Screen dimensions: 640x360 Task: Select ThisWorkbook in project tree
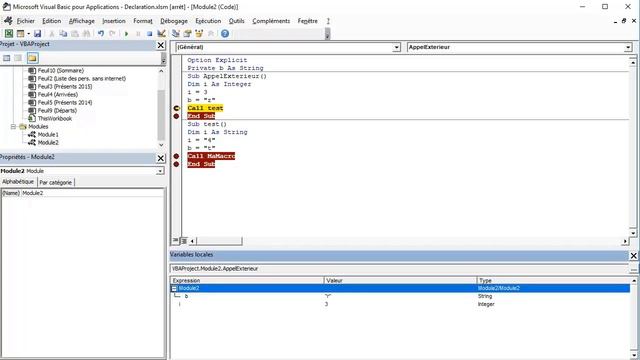point(55,118)
